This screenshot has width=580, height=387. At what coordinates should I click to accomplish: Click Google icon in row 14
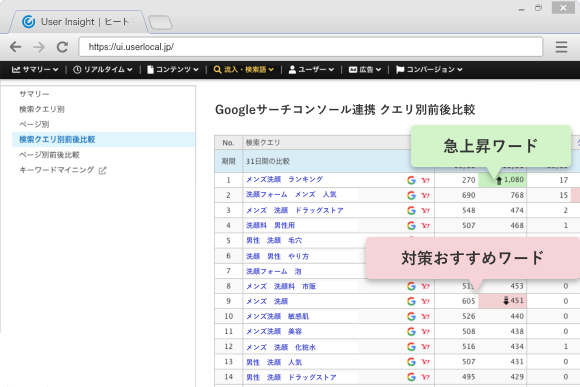(x=411, y=377)
